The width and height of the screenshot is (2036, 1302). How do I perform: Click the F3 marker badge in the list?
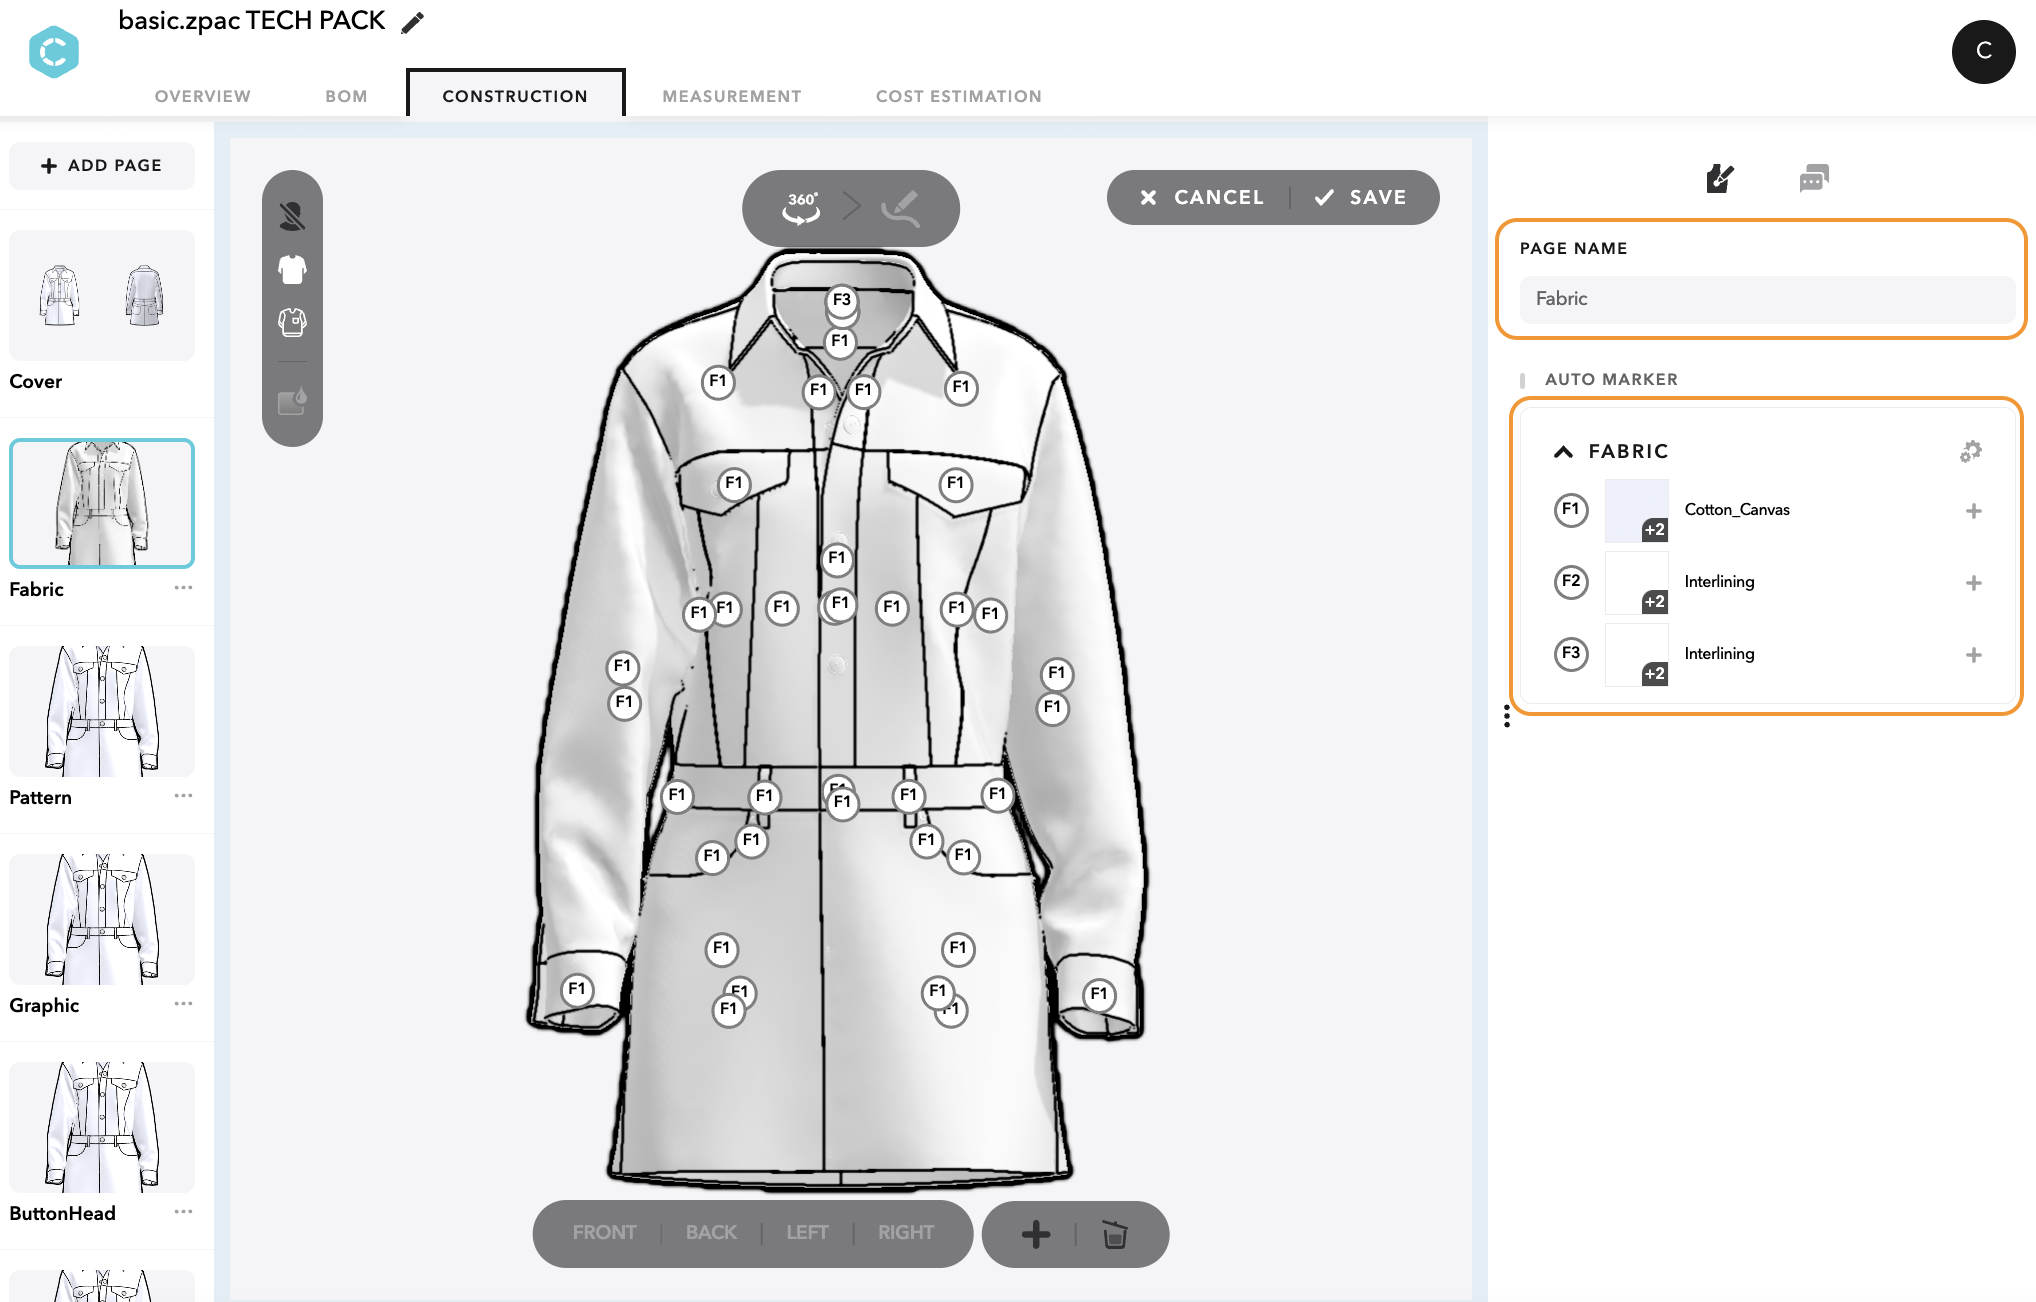(1571, 654)
